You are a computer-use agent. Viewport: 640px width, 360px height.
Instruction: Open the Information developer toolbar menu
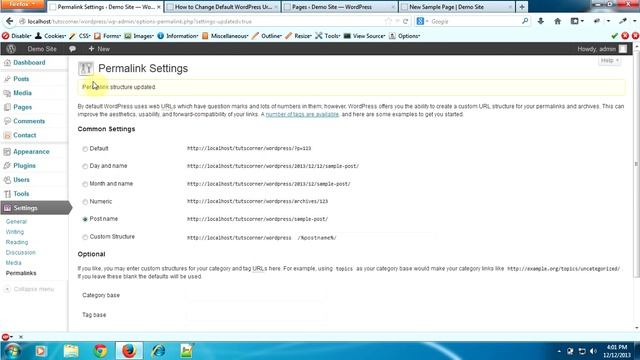click(178, 36)
